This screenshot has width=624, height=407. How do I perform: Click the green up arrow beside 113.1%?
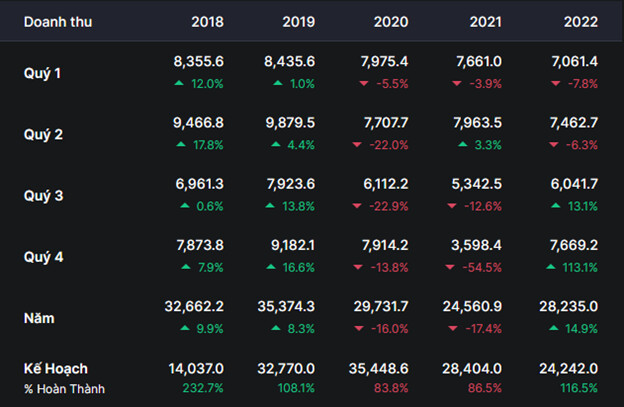pos(550,269)
